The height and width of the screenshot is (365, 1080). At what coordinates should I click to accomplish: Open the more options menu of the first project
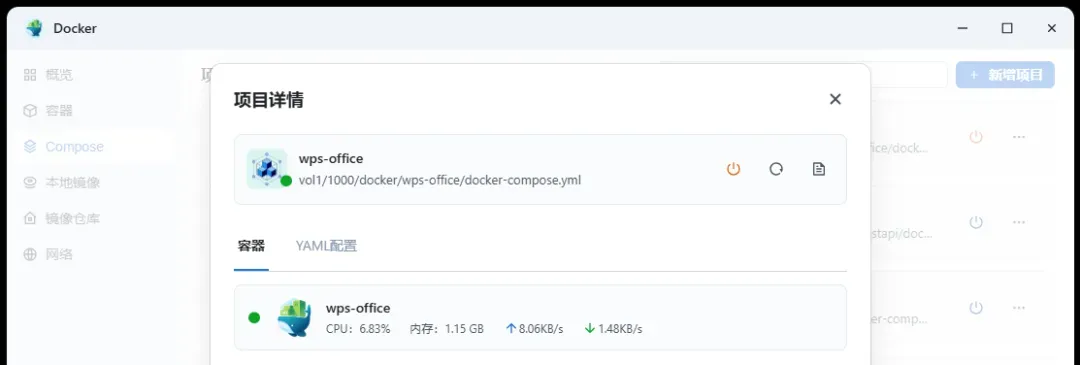click(1019, 137)
